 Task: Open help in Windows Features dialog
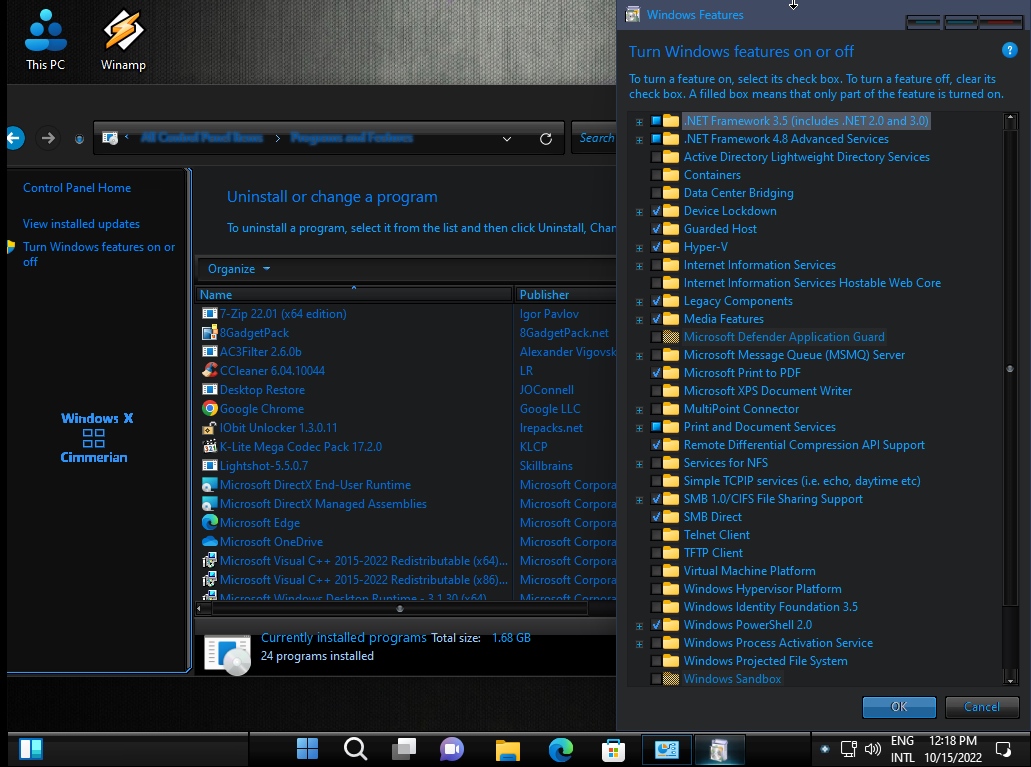1009,50
